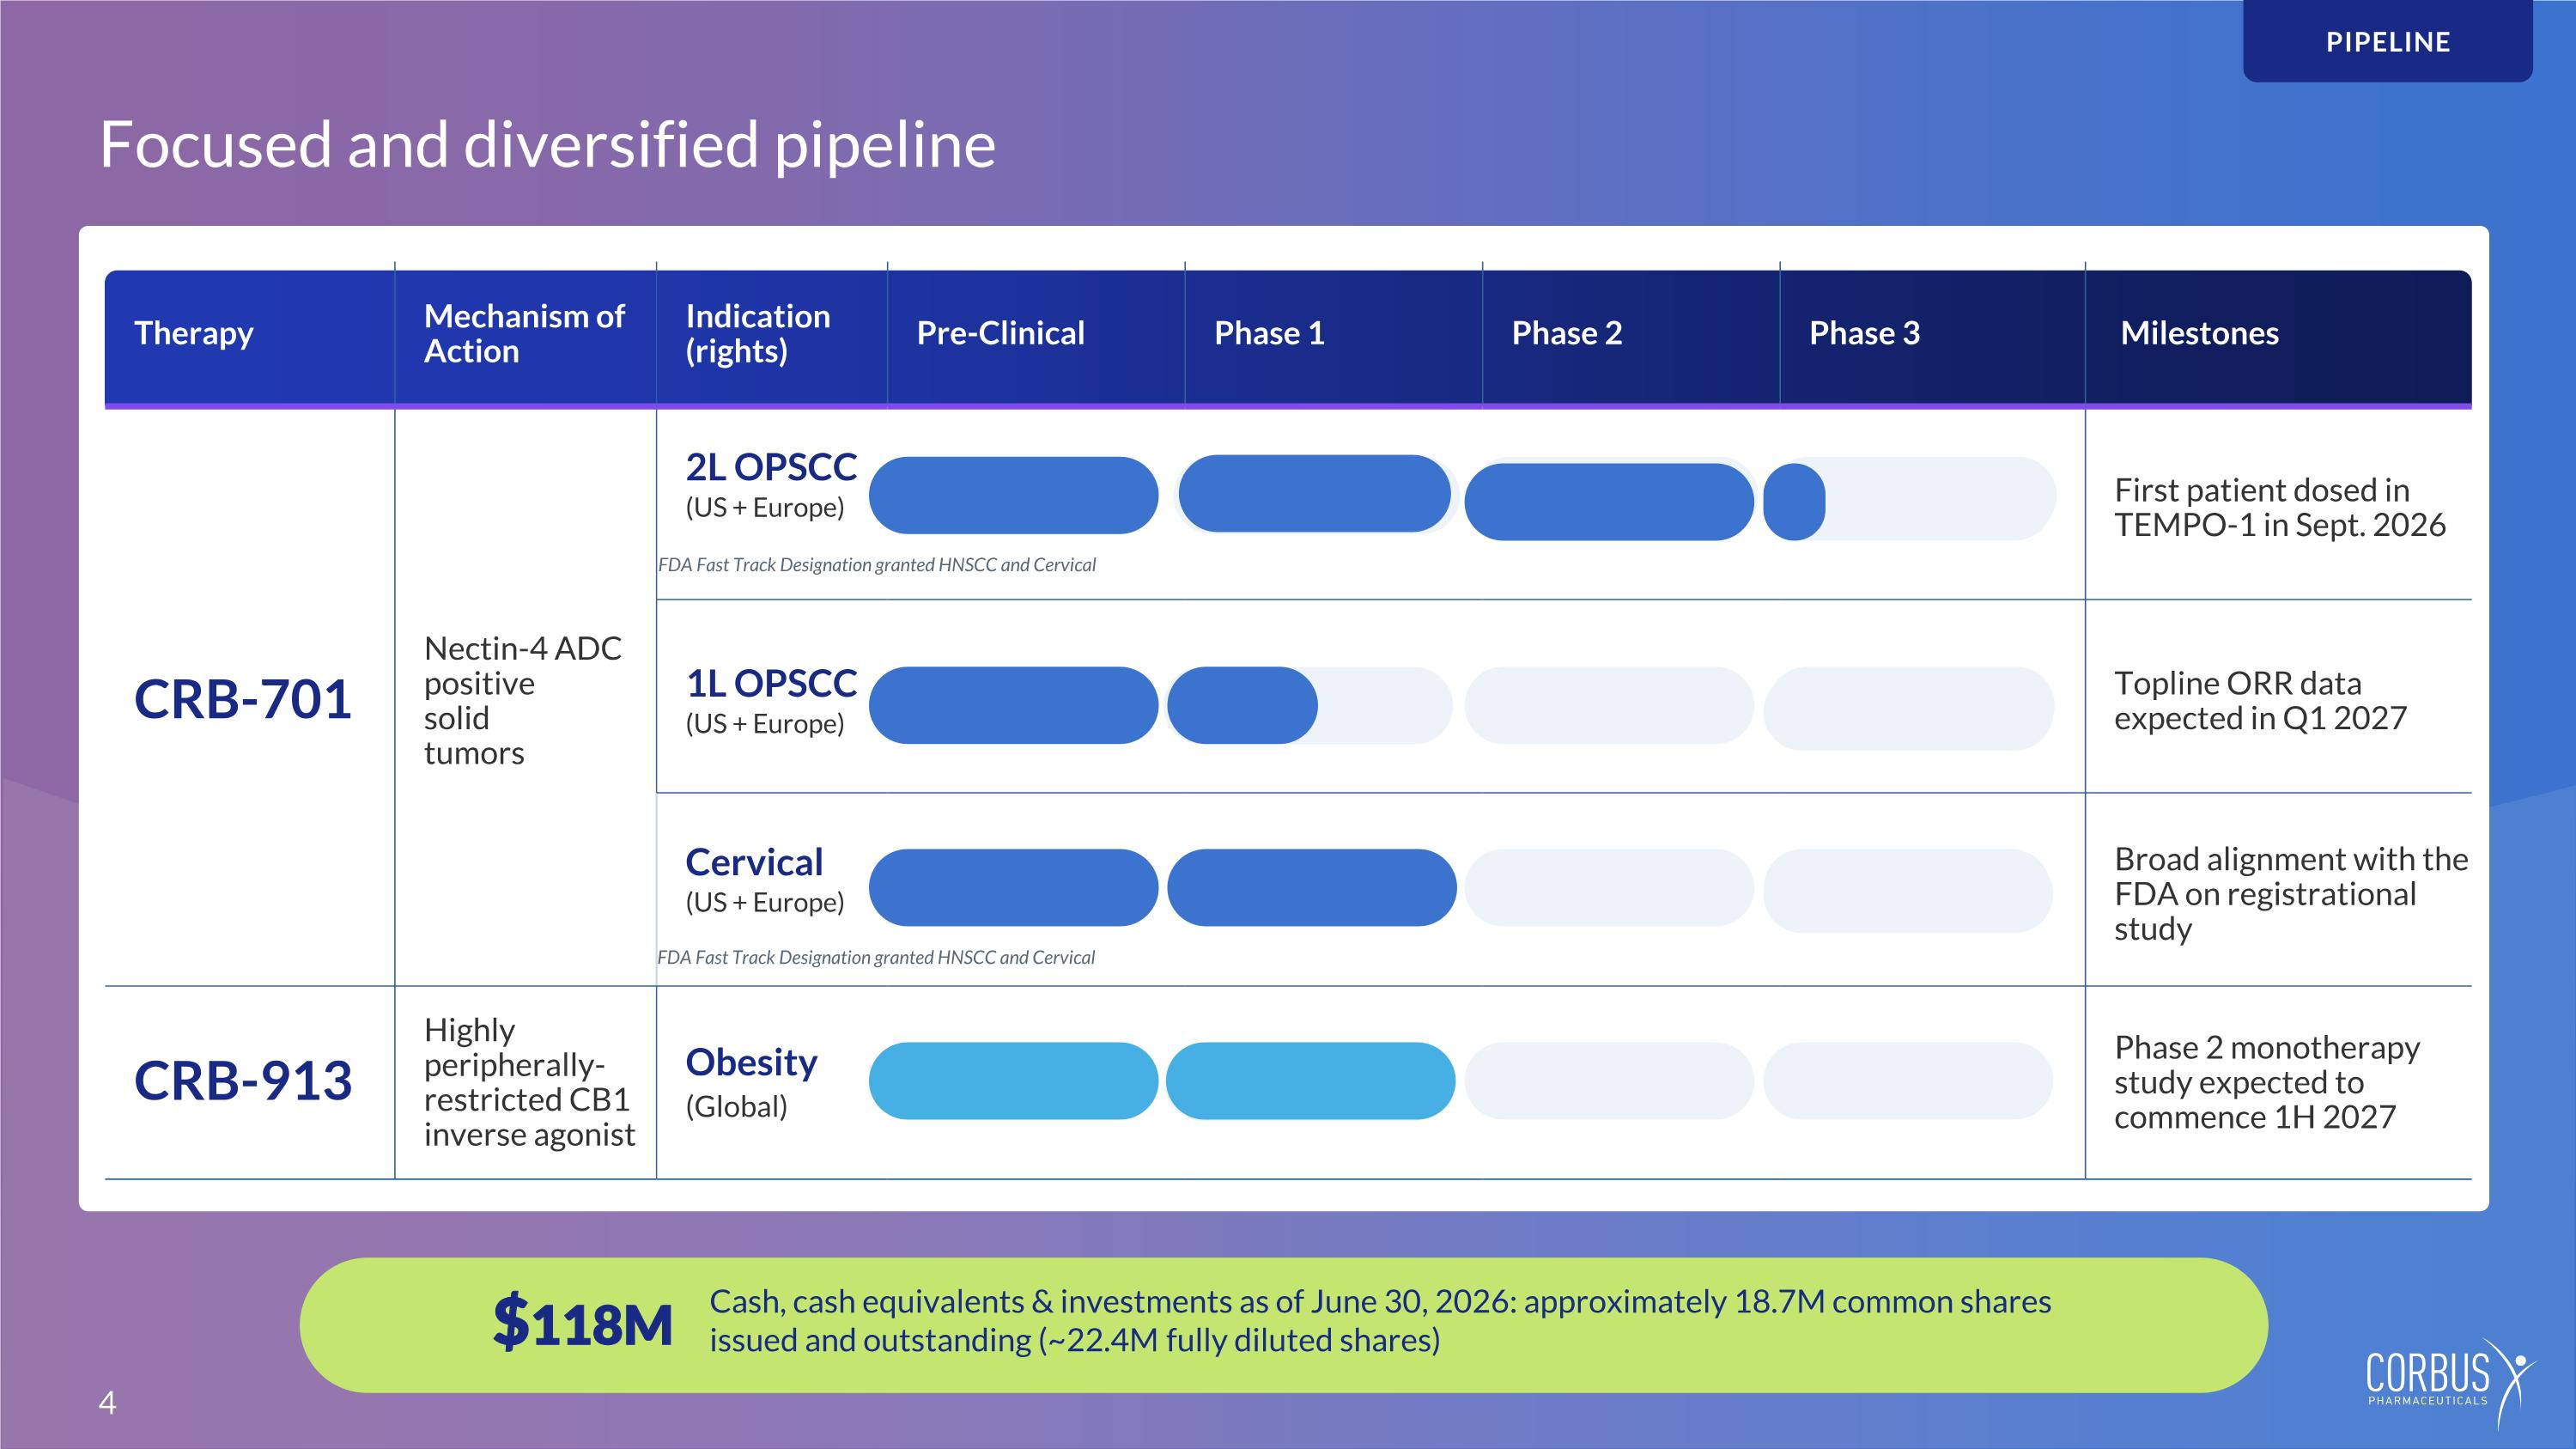2576x1449 pixels.
Task: Click the slide number 4
Action: pyautogui.click(x=107, y=1403)
